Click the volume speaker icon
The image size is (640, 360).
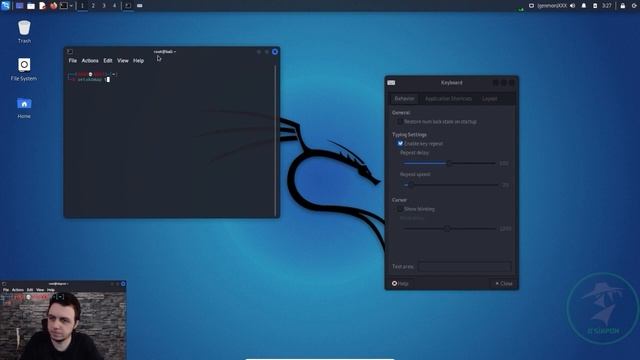(573, 6)
